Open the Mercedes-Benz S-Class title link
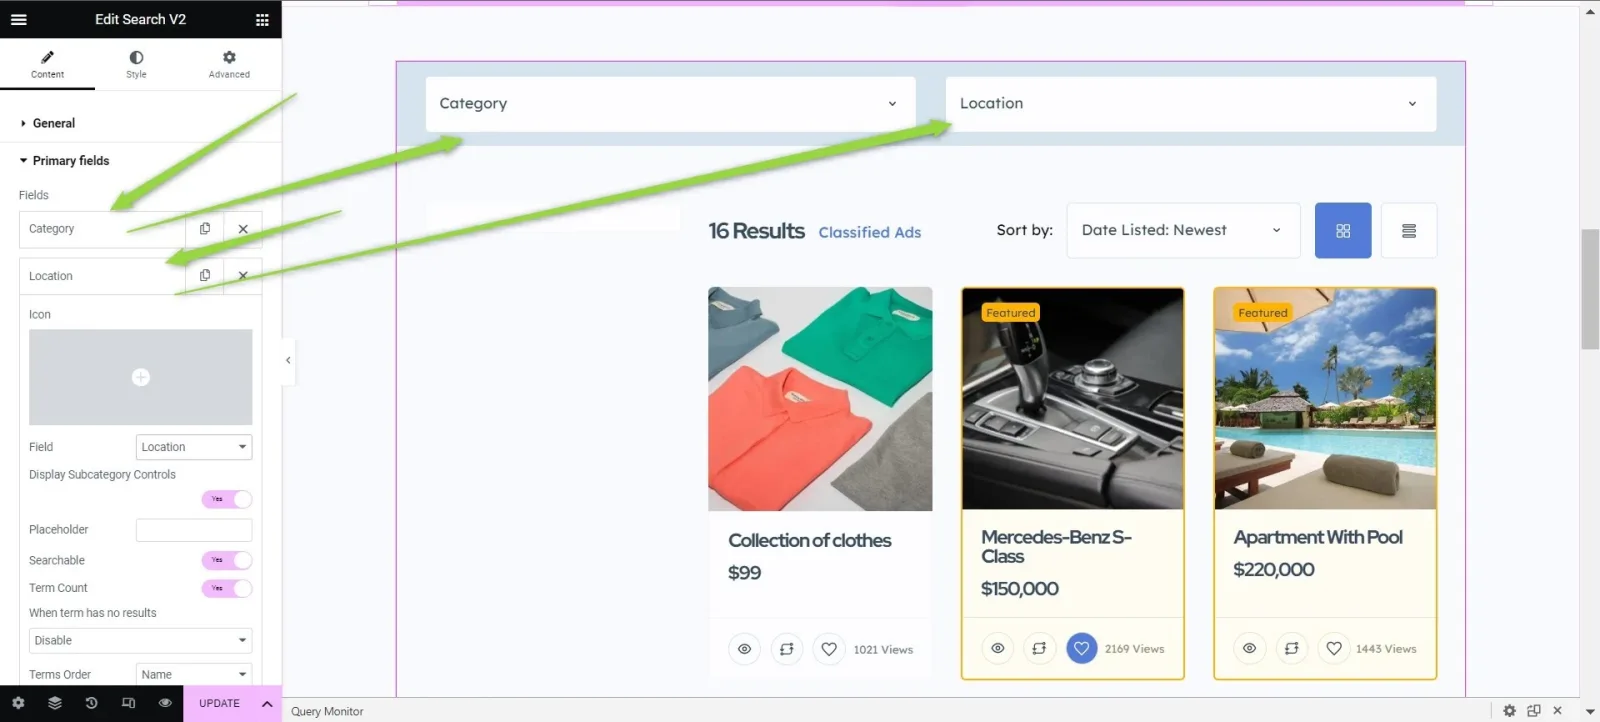Image resolution: width=1600 pixels, height=722 pixels. point(1056,546)
